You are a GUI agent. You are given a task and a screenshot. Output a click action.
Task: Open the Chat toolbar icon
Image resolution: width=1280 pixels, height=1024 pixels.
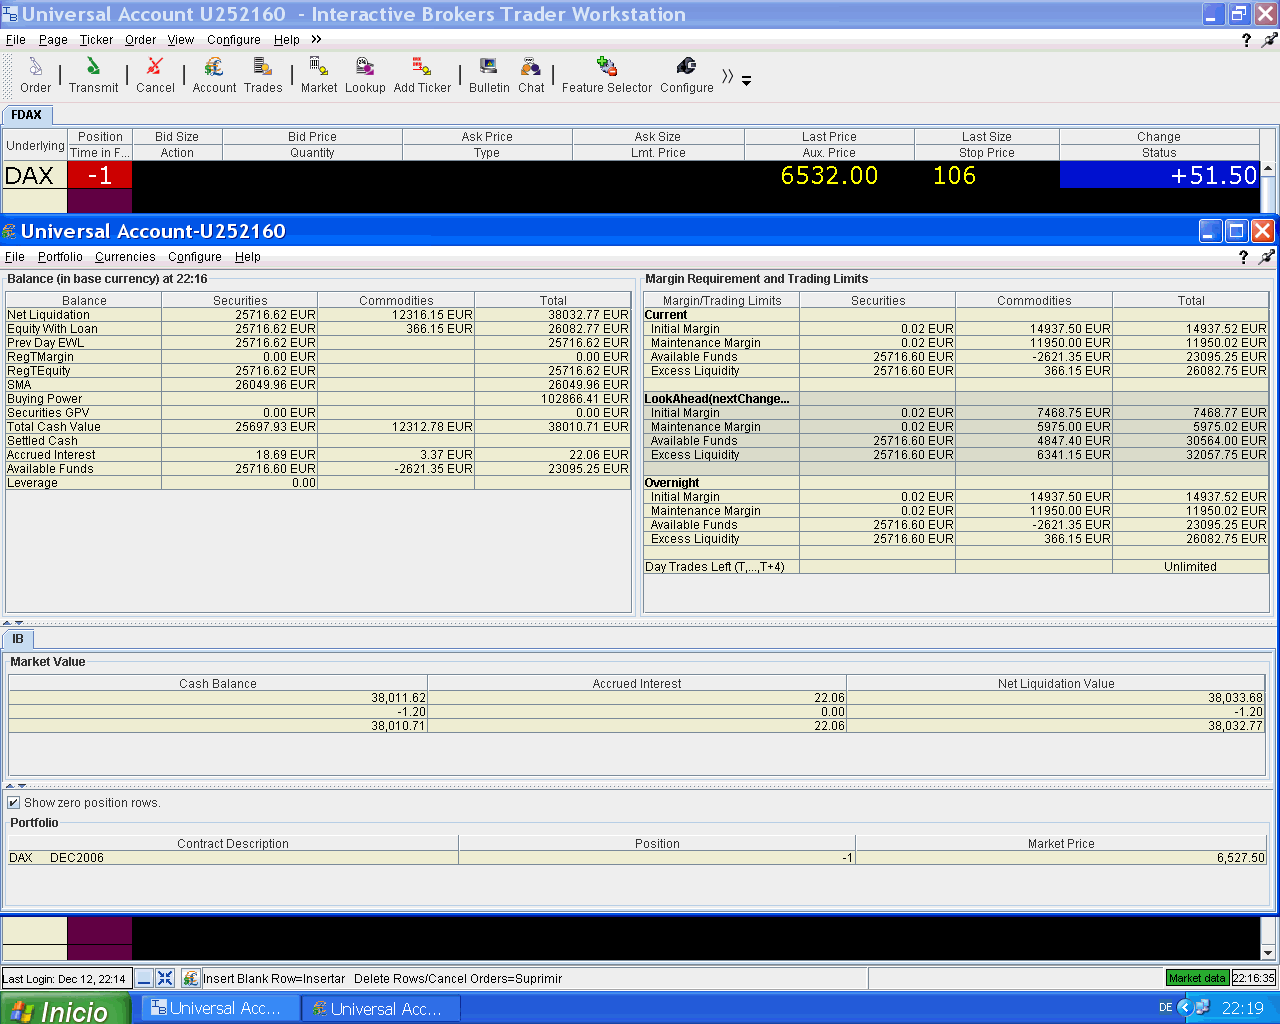pos(531,75)
